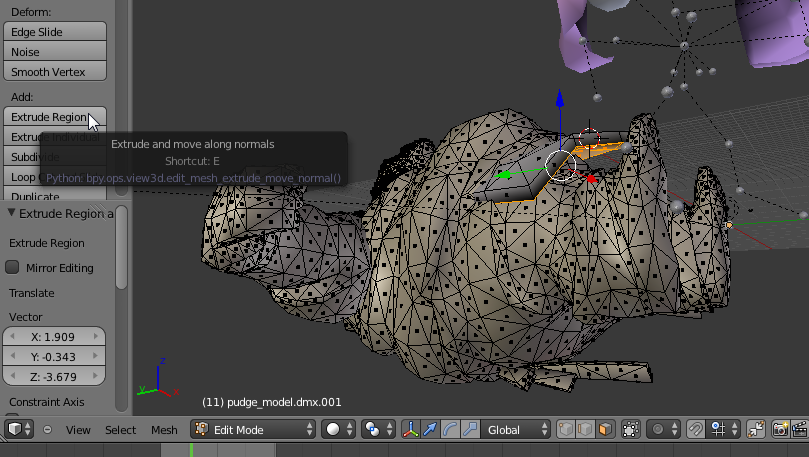809x457 pixels.
Task: Decrease Y vector value with left arrow
Action: click(12, 356)
